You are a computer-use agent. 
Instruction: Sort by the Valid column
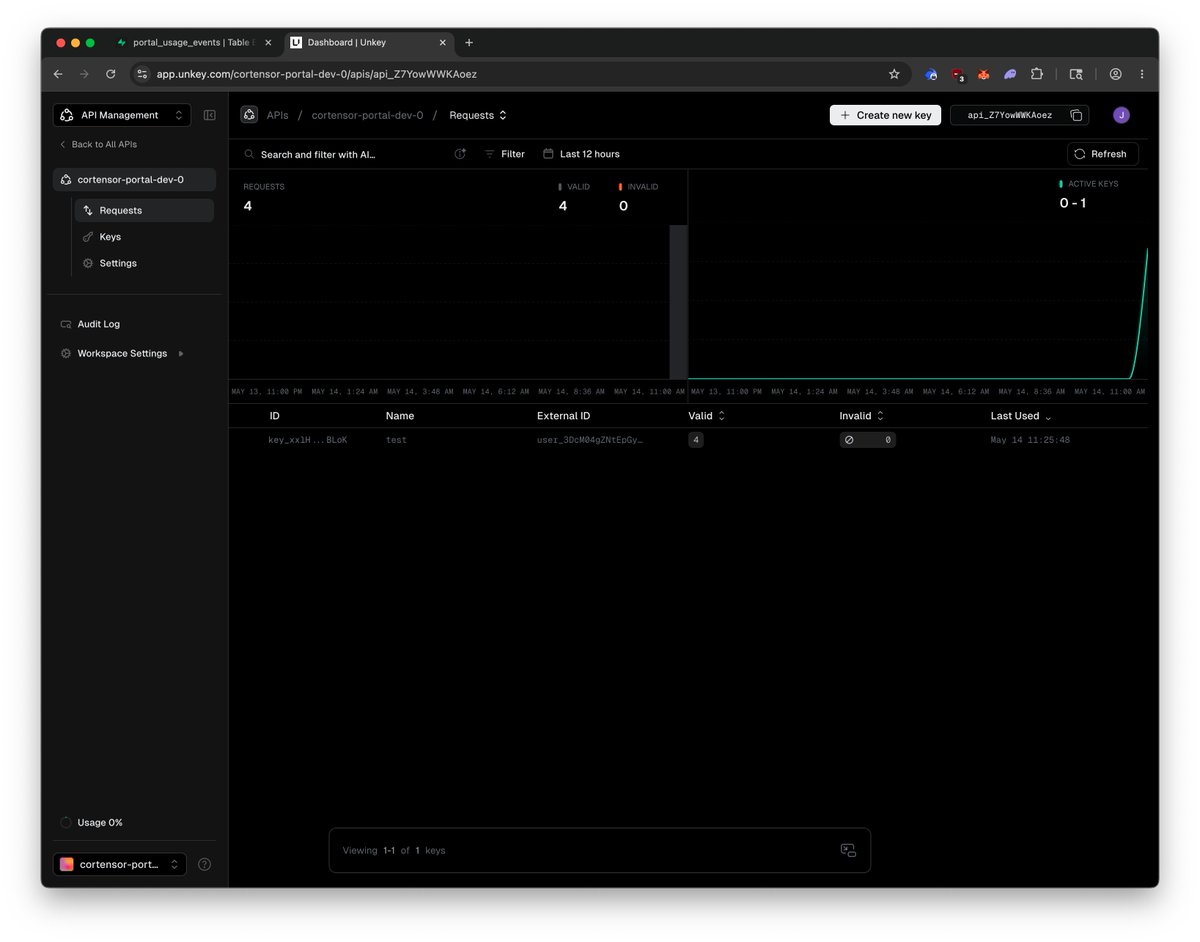[707, 416]
